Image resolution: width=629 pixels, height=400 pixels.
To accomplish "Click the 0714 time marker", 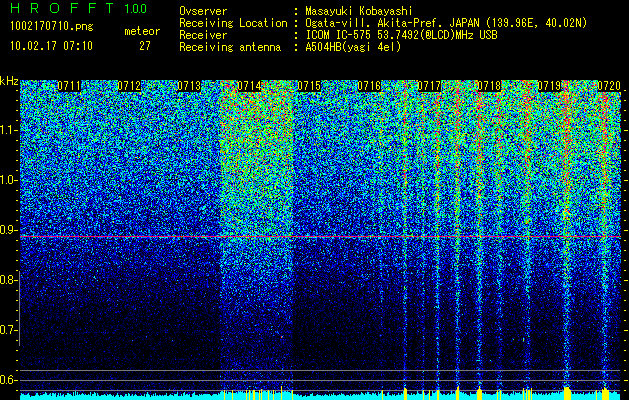I will coord(249,86).
